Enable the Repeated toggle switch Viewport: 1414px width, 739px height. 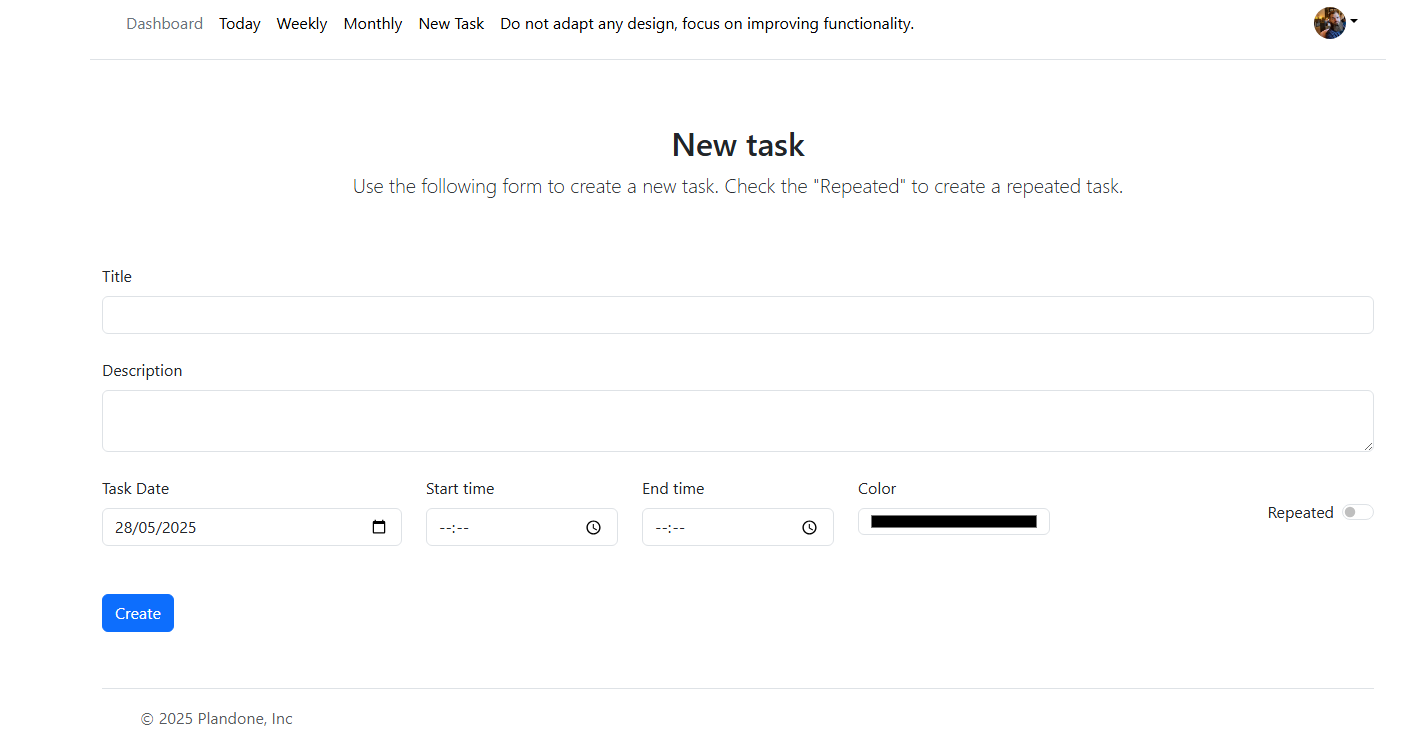coord(1357,512)
